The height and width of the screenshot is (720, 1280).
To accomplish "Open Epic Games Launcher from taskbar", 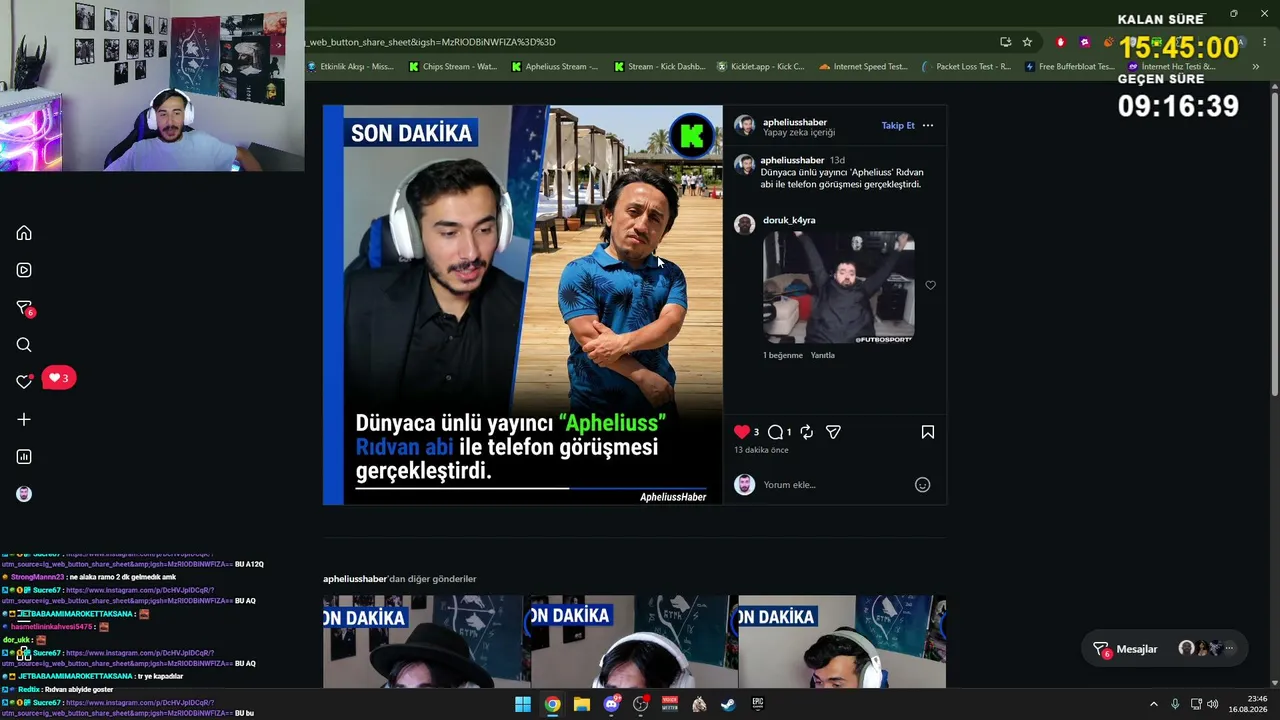I will point(758,704).
